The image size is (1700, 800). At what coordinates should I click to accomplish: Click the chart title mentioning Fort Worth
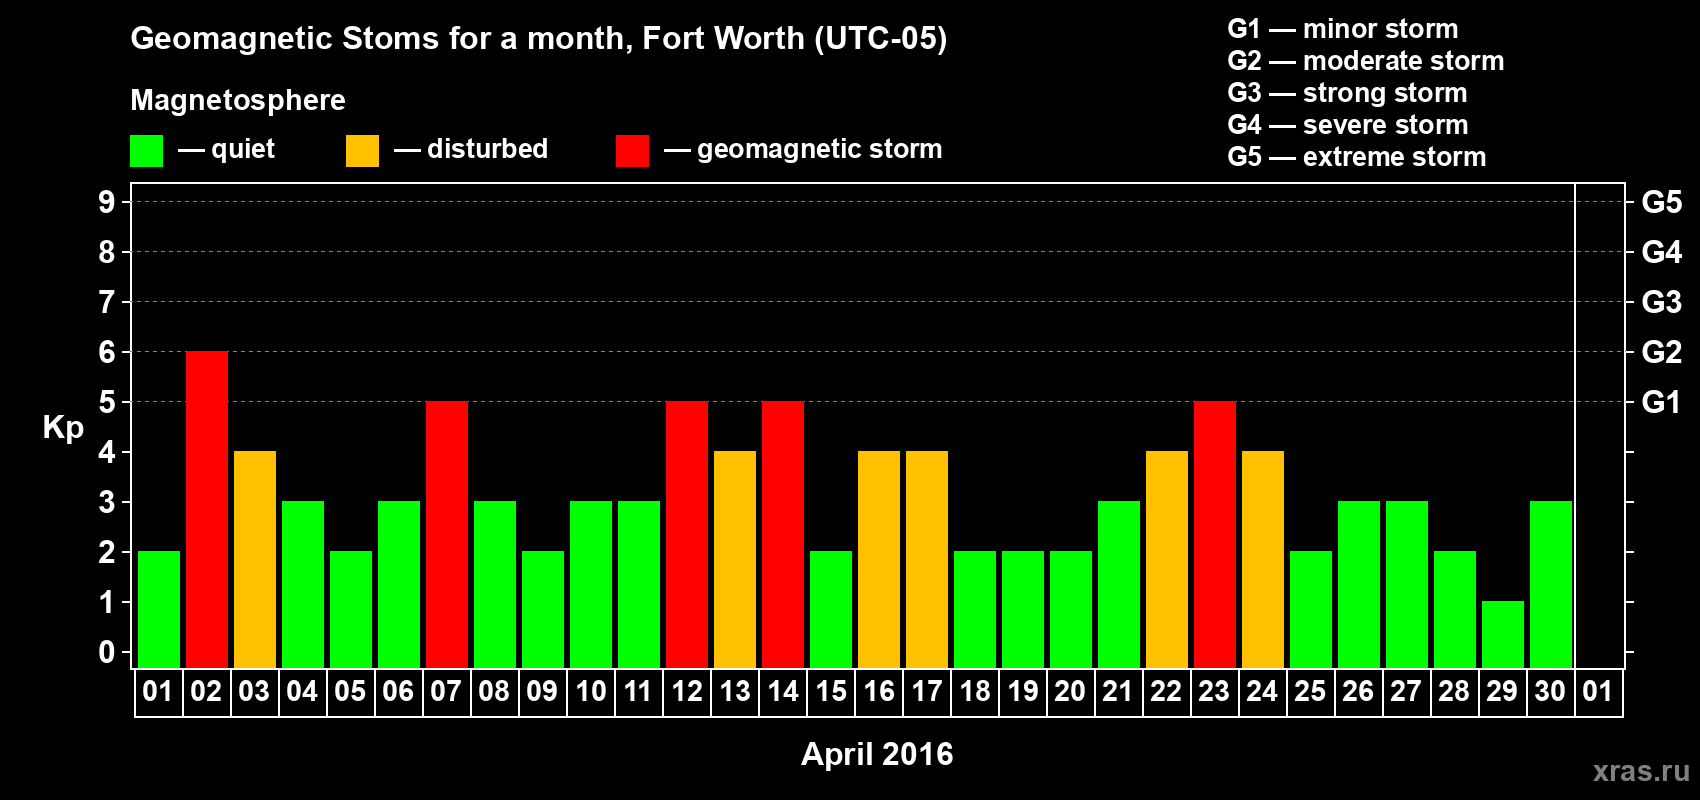pos(539,39)
